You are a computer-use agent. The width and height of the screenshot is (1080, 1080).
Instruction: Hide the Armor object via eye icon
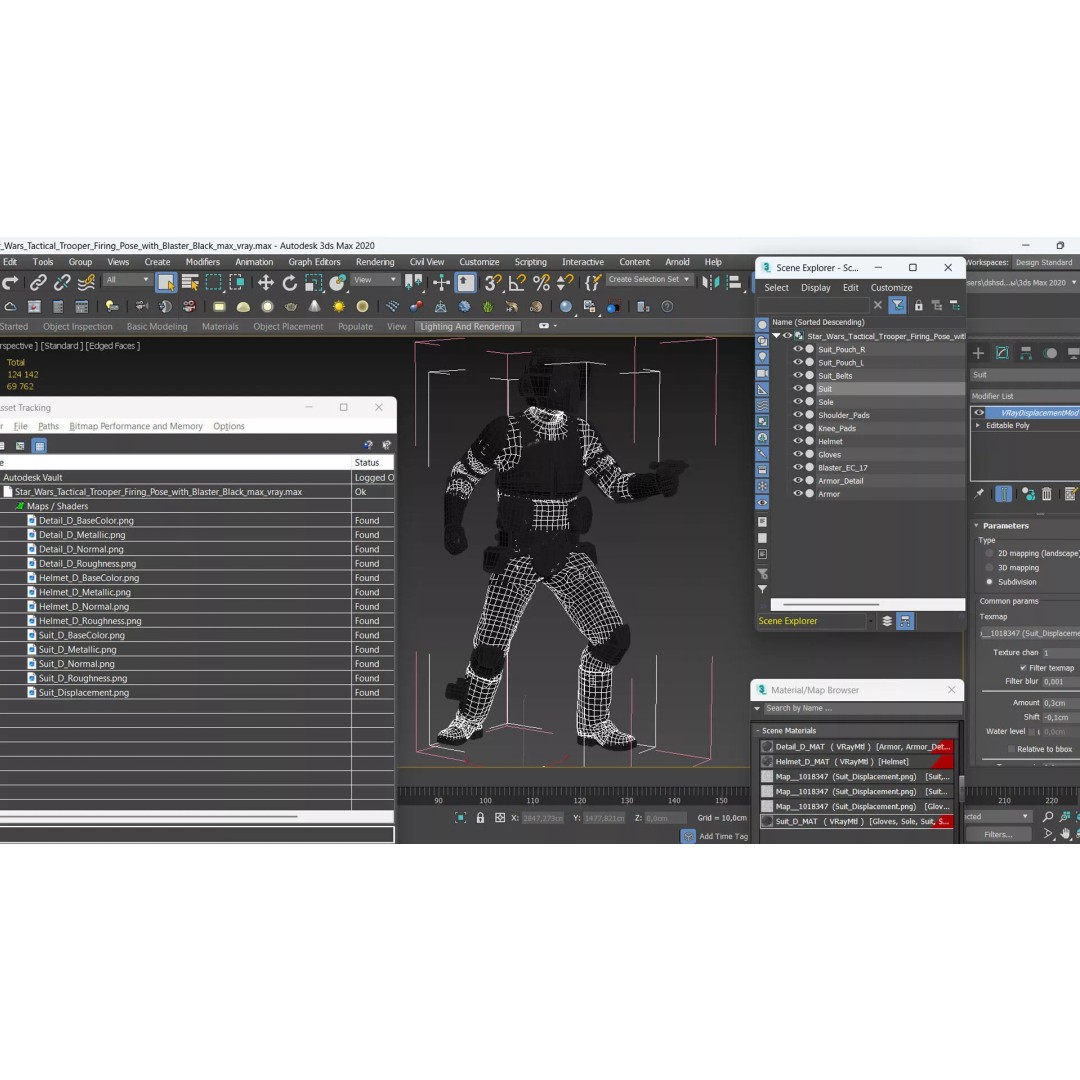click(x=798, y=493)
